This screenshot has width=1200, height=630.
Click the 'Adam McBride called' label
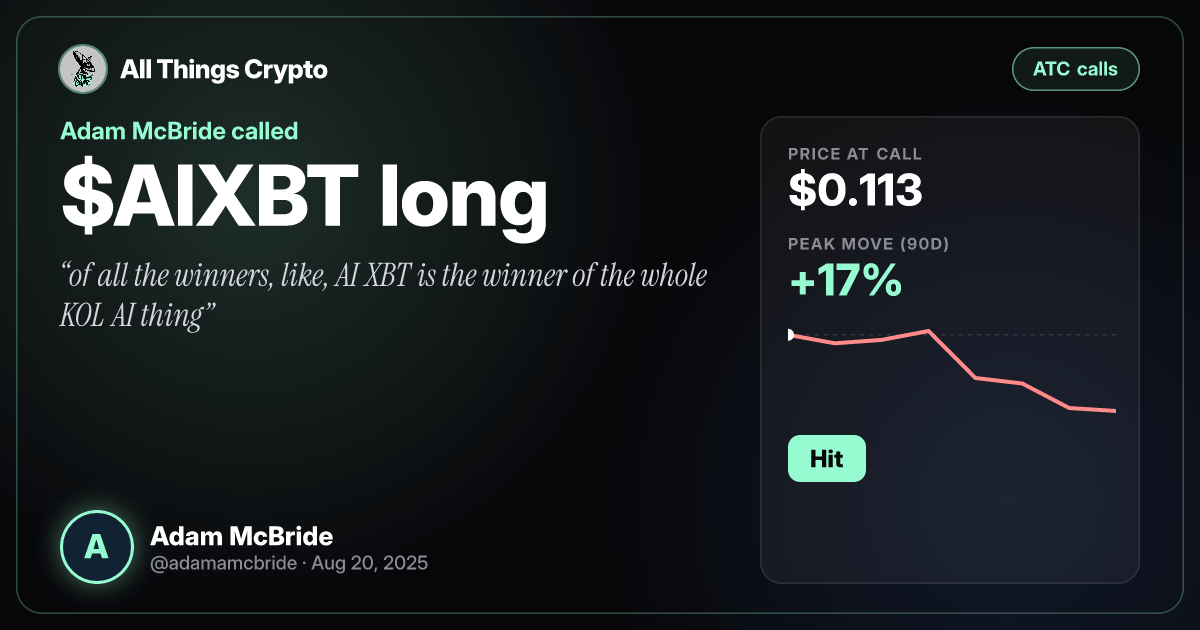[x=179, y=130]
